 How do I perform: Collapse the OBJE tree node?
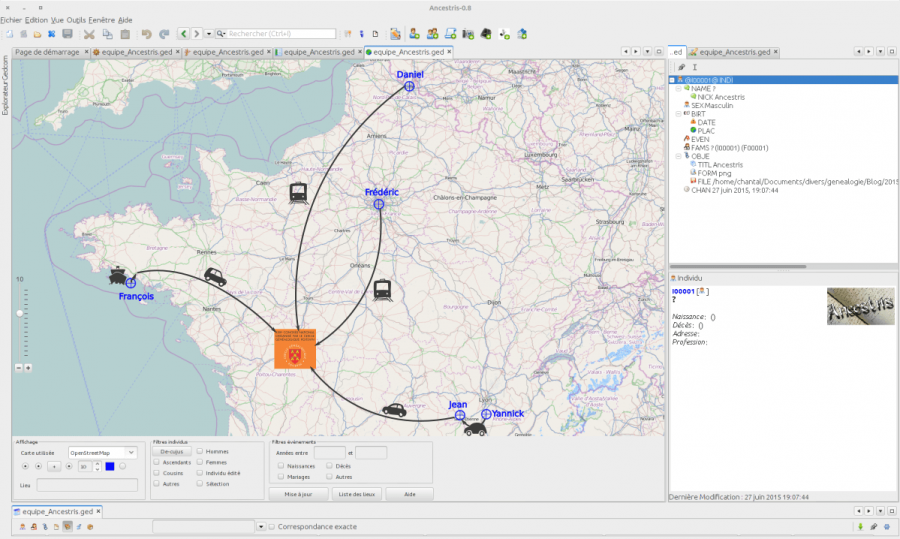[678, 156]
